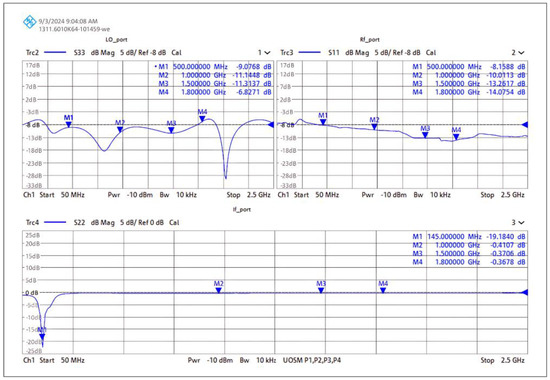Click Trc3 blue trace line color sample
Image resolution: width=550 pixels, height=380 pixels.
309,53
